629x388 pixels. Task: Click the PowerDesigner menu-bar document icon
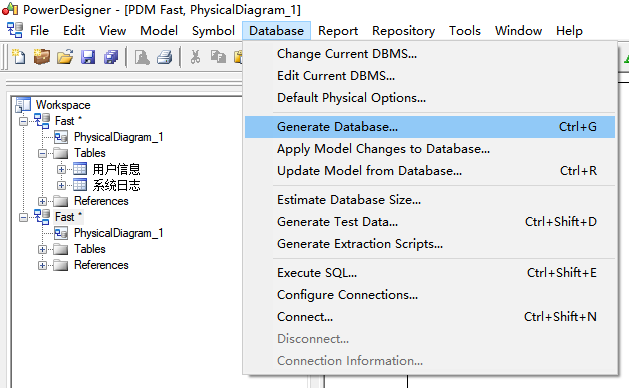pyautogui.click(x=15, y=30)
